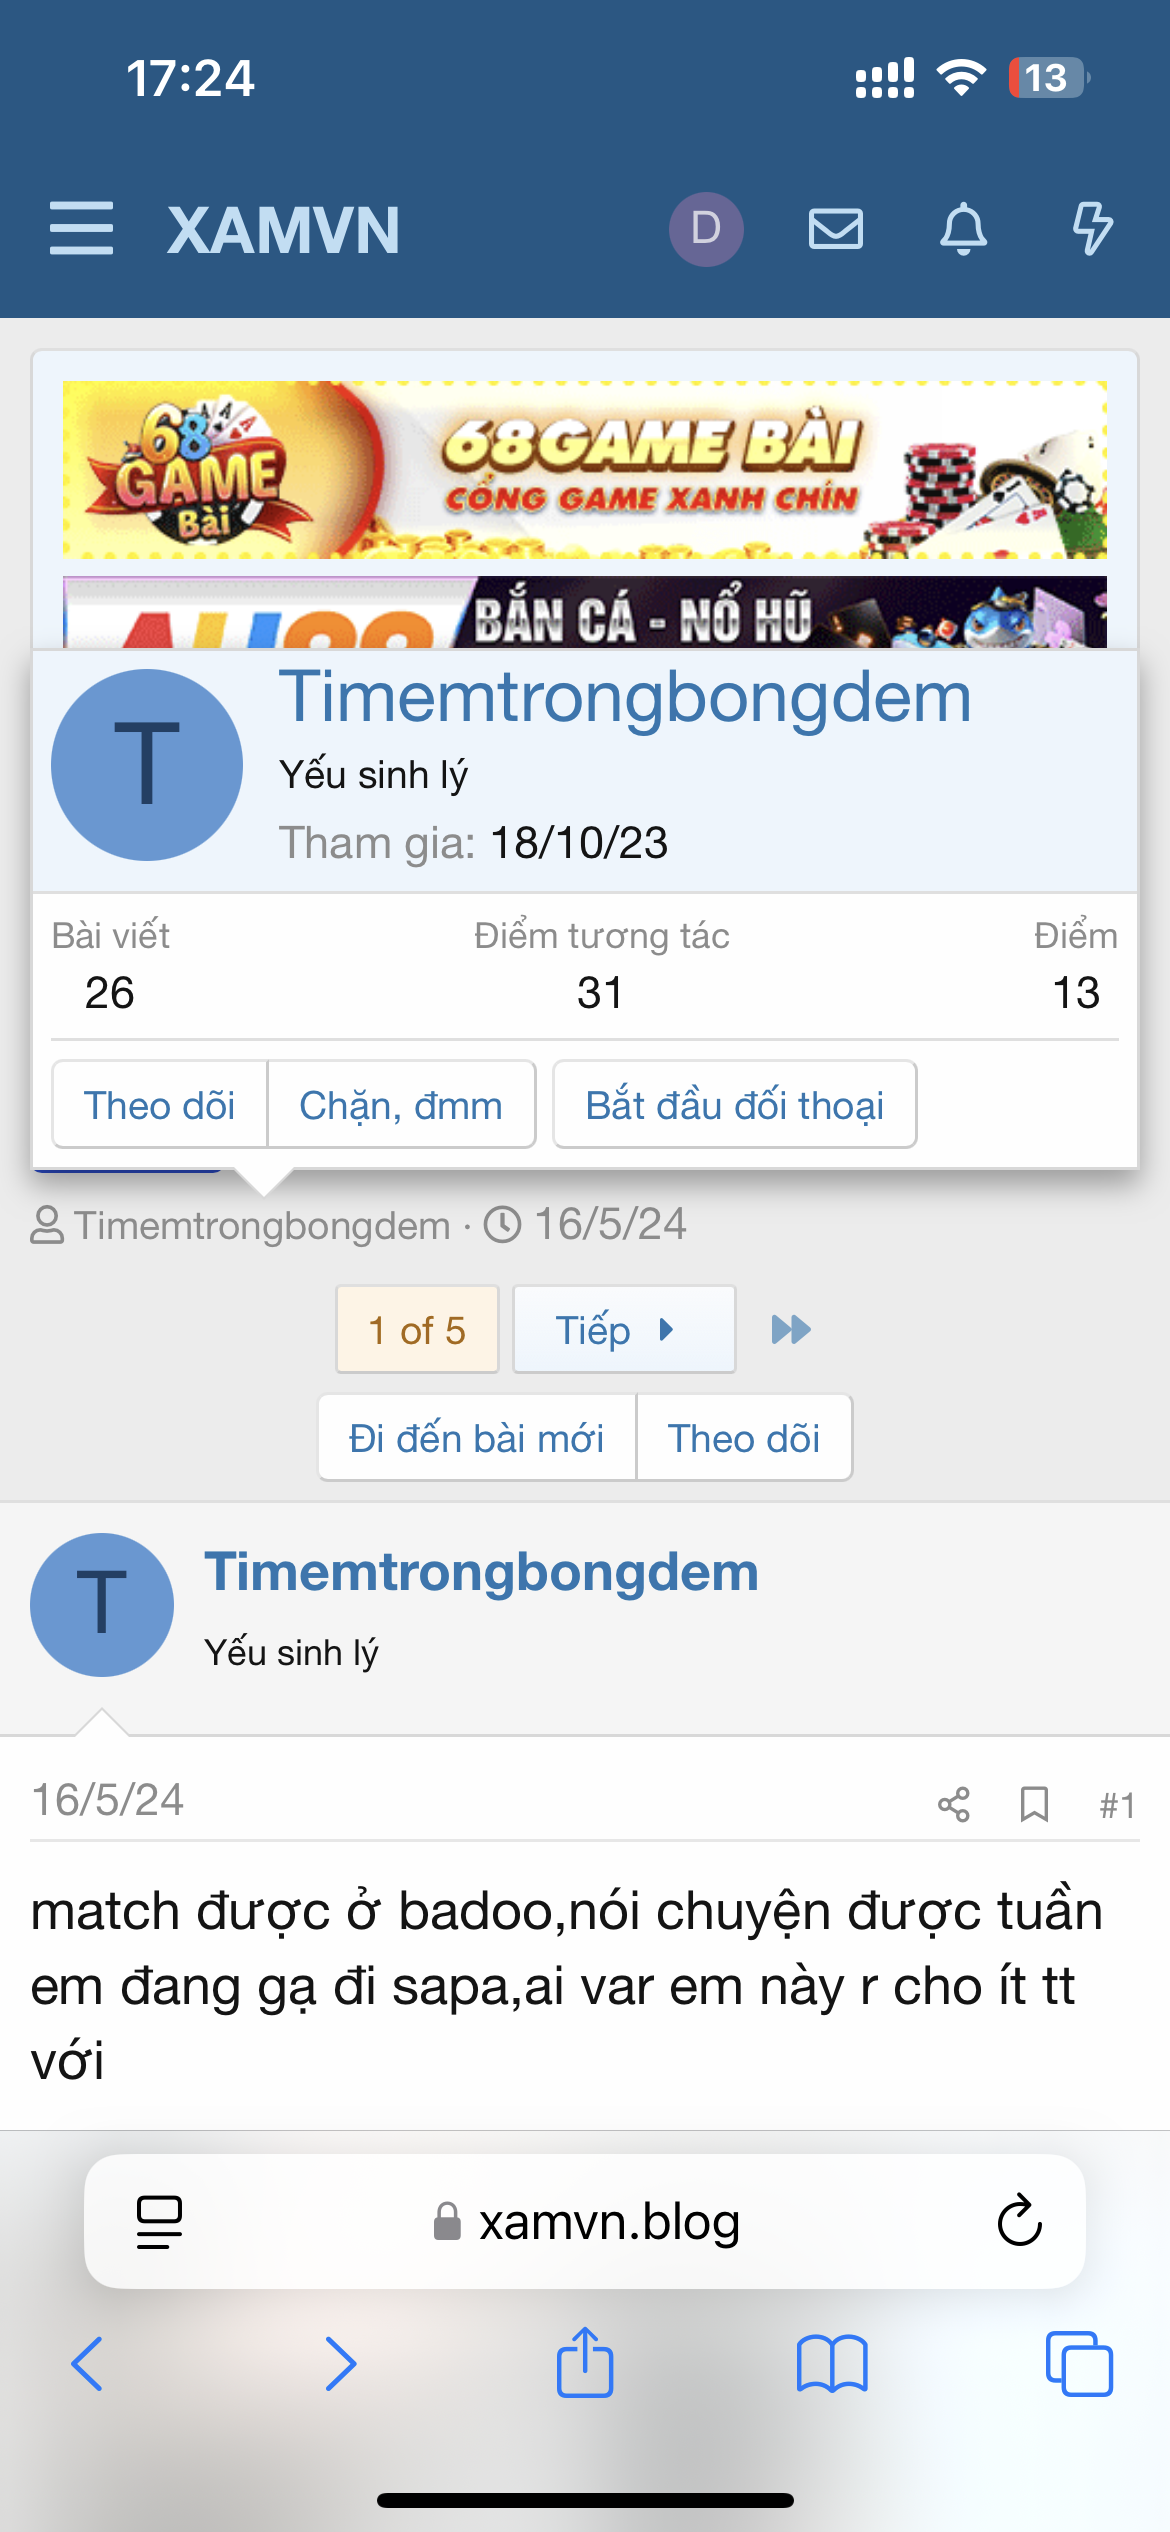This screenshot has height=2532, width=1170.
Task: Reload the page in Safari
Action: (x=1017, y=2223)
